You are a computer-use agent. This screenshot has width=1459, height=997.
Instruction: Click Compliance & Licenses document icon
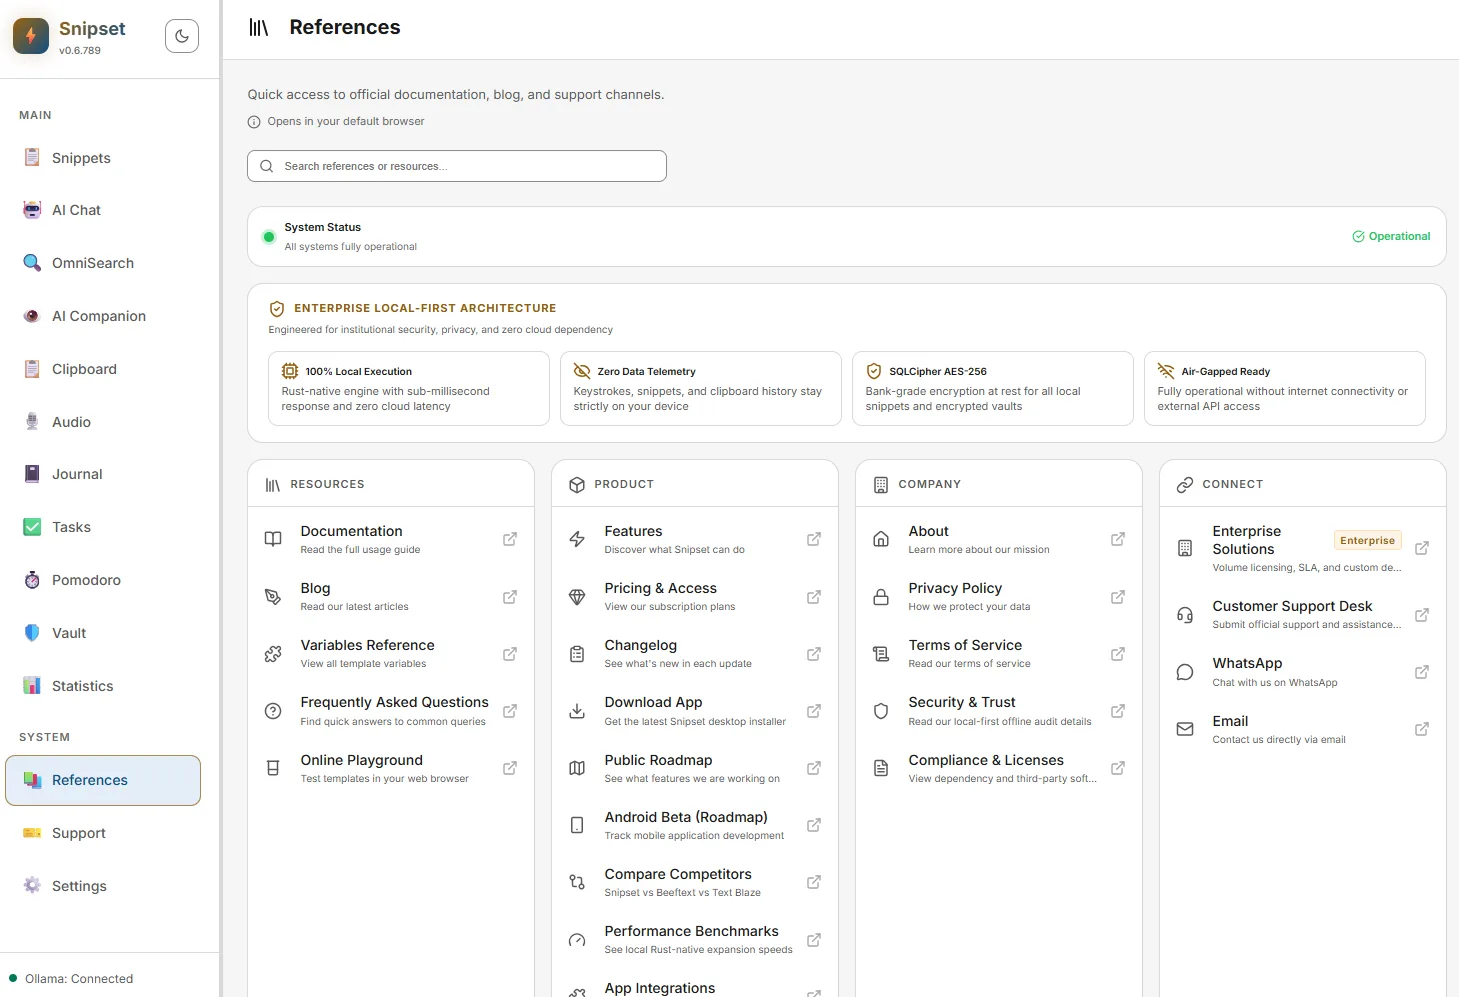click(x=881, y=768)
